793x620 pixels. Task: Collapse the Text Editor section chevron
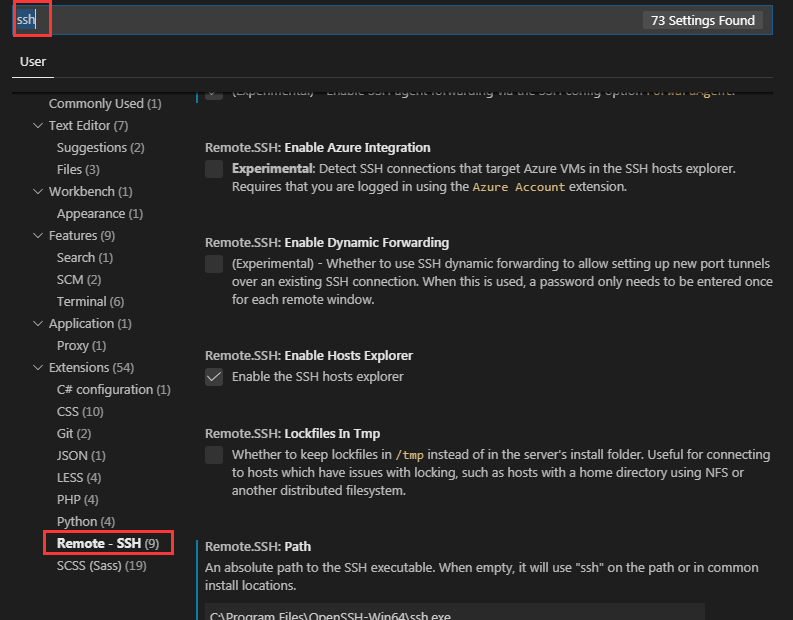click(38, 125)
